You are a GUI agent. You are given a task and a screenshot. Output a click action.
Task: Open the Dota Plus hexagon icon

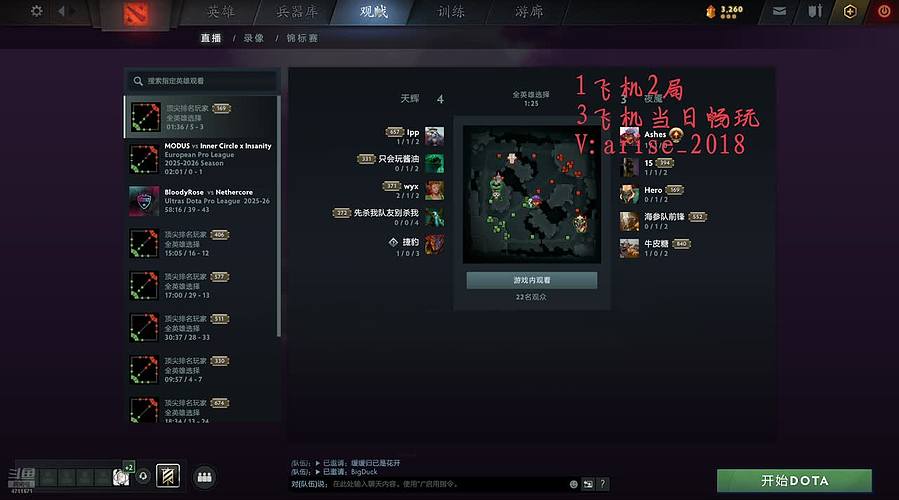pyautogui.click(x=850, y=11)
